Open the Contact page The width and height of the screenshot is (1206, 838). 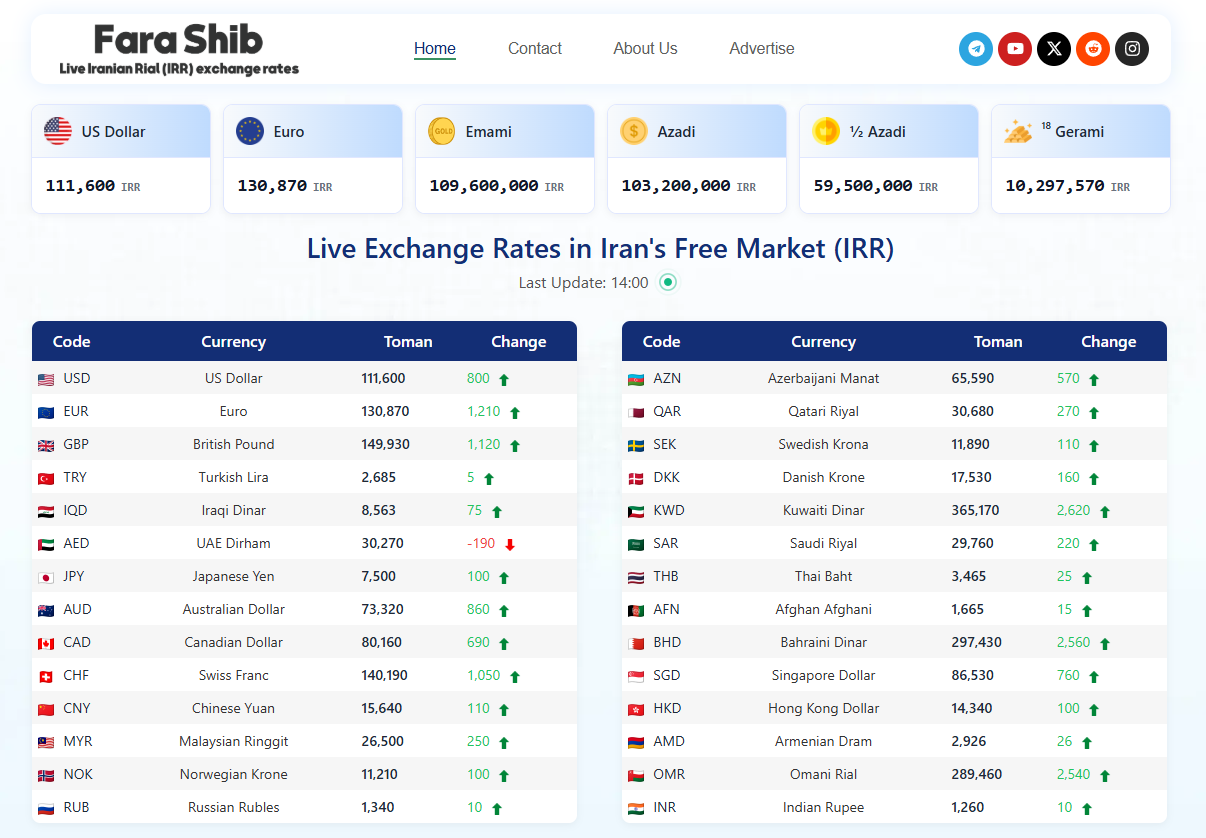click(x=534, y=49)
